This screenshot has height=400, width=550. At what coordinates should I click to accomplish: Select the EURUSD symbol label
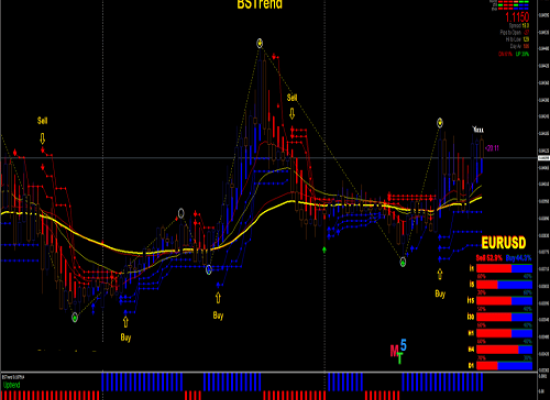[504, 243]
